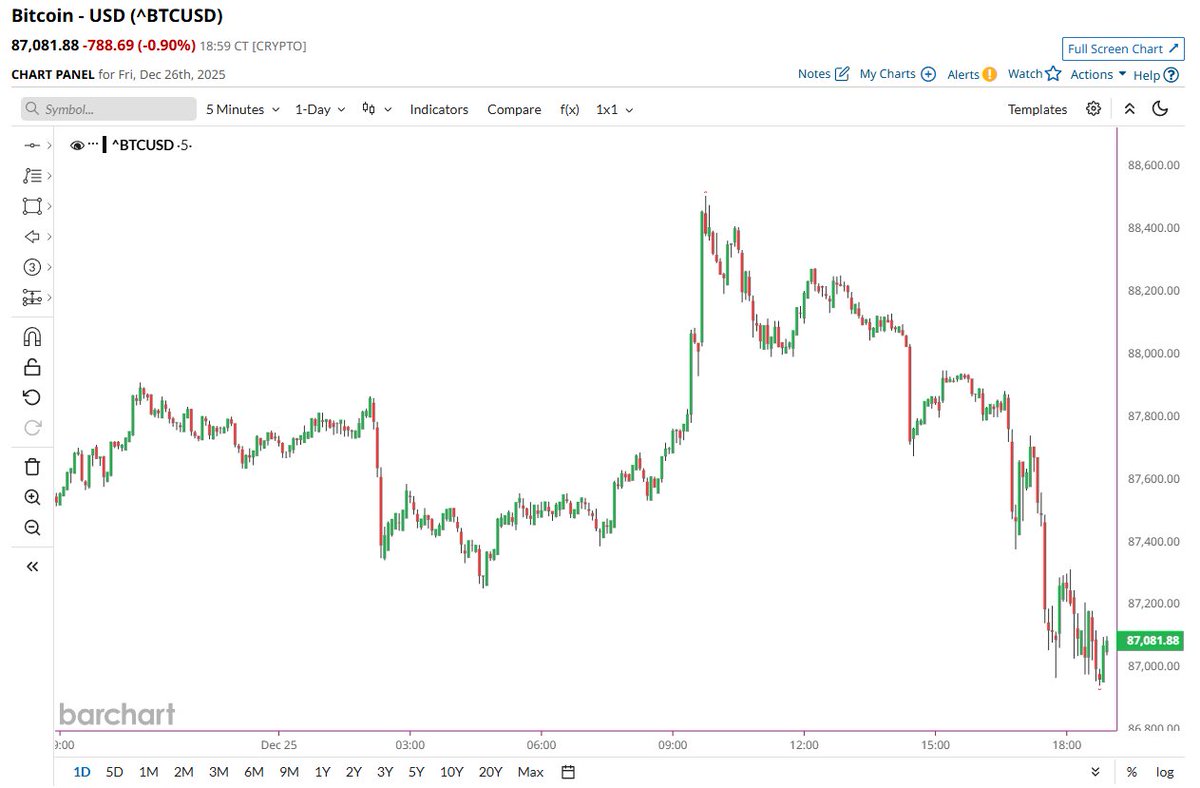Expand trend line tool submenu arrow

[48, 146]
